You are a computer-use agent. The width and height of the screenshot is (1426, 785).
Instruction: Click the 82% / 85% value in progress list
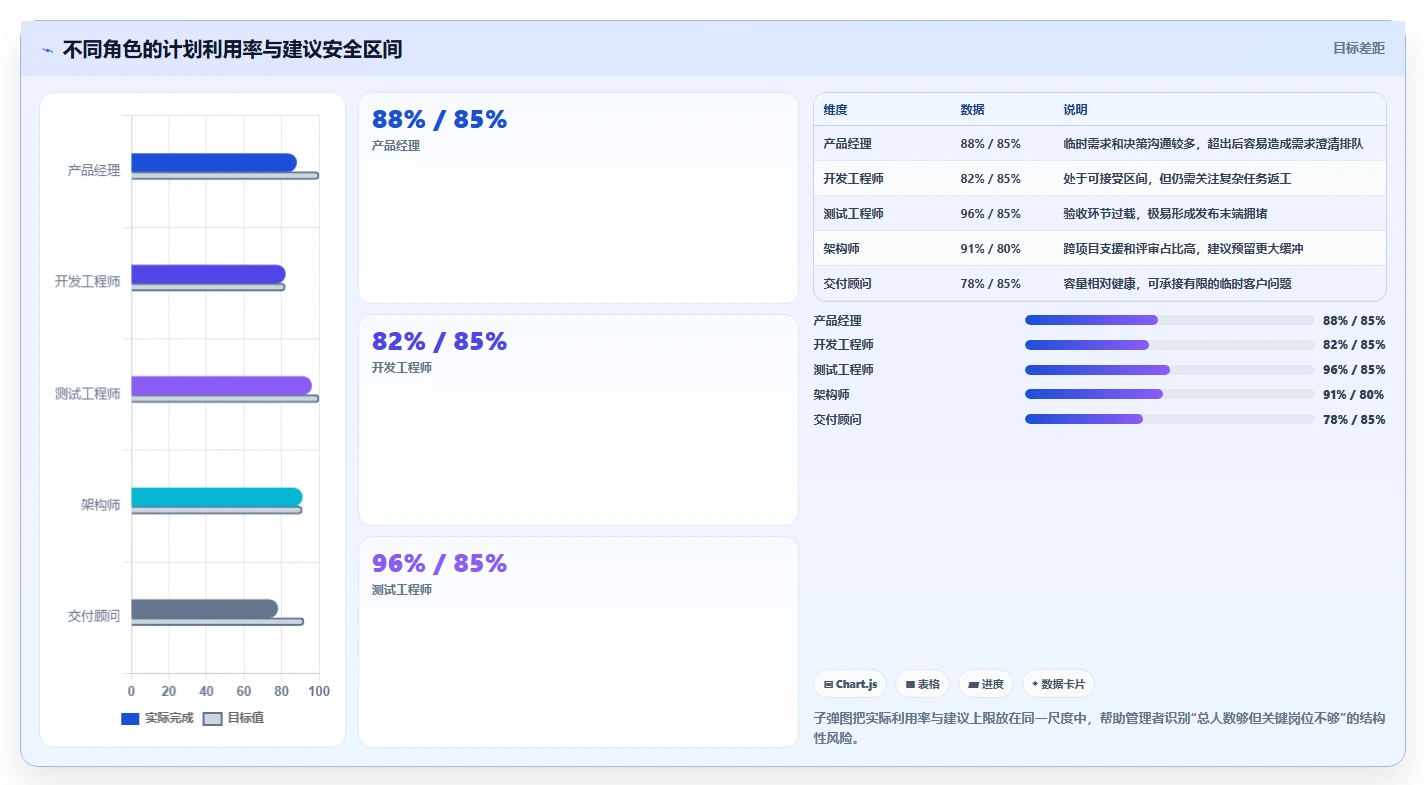(x=1354, y=345)
